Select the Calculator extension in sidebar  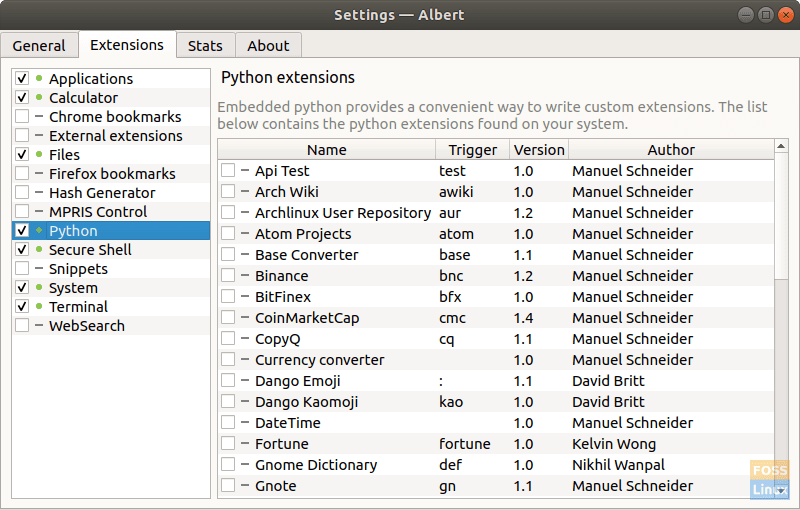coord(83,98)
